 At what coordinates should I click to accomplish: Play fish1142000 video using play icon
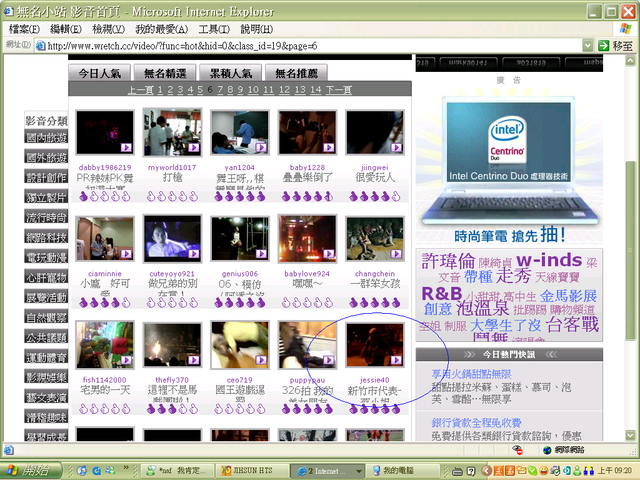[x=126, y=360]
